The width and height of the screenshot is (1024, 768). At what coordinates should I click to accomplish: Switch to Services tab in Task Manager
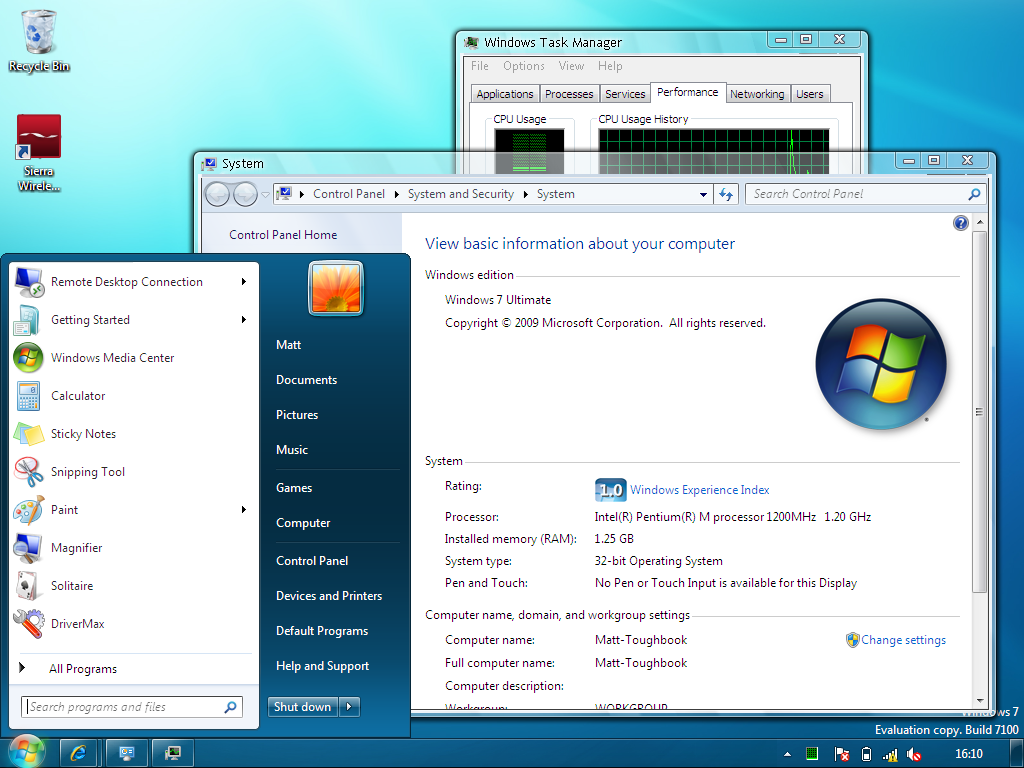click(625, 94)
